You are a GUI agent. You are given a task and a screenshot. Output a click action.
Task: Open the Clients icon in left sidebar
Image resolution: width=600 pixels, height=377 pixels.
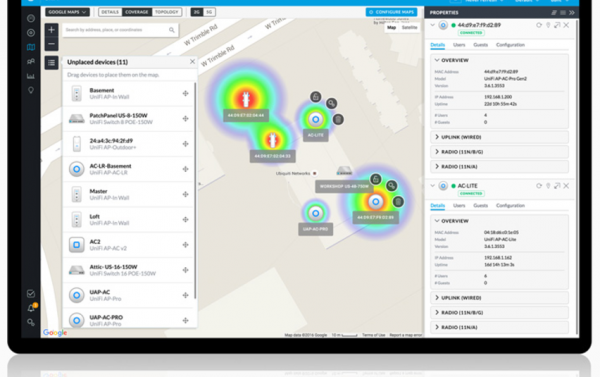[x=31, y=61]
